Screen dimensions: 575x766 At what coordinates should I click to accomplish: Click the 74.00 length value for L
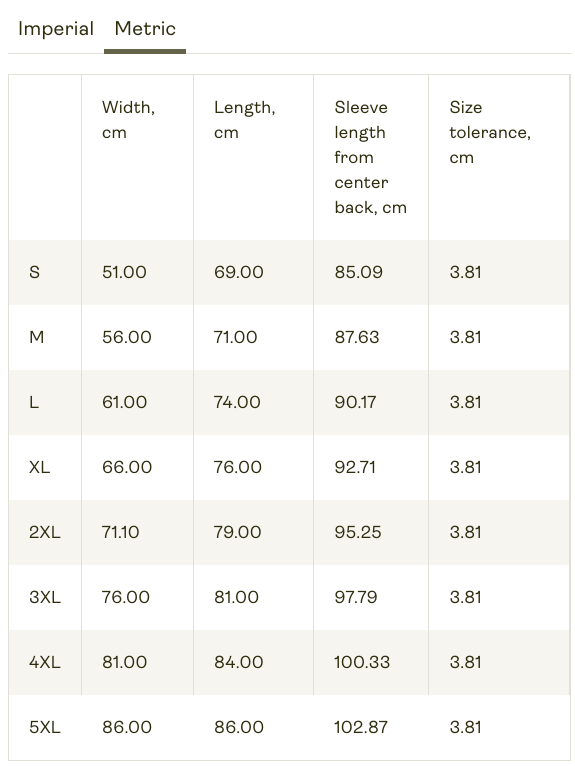[237, 402]
